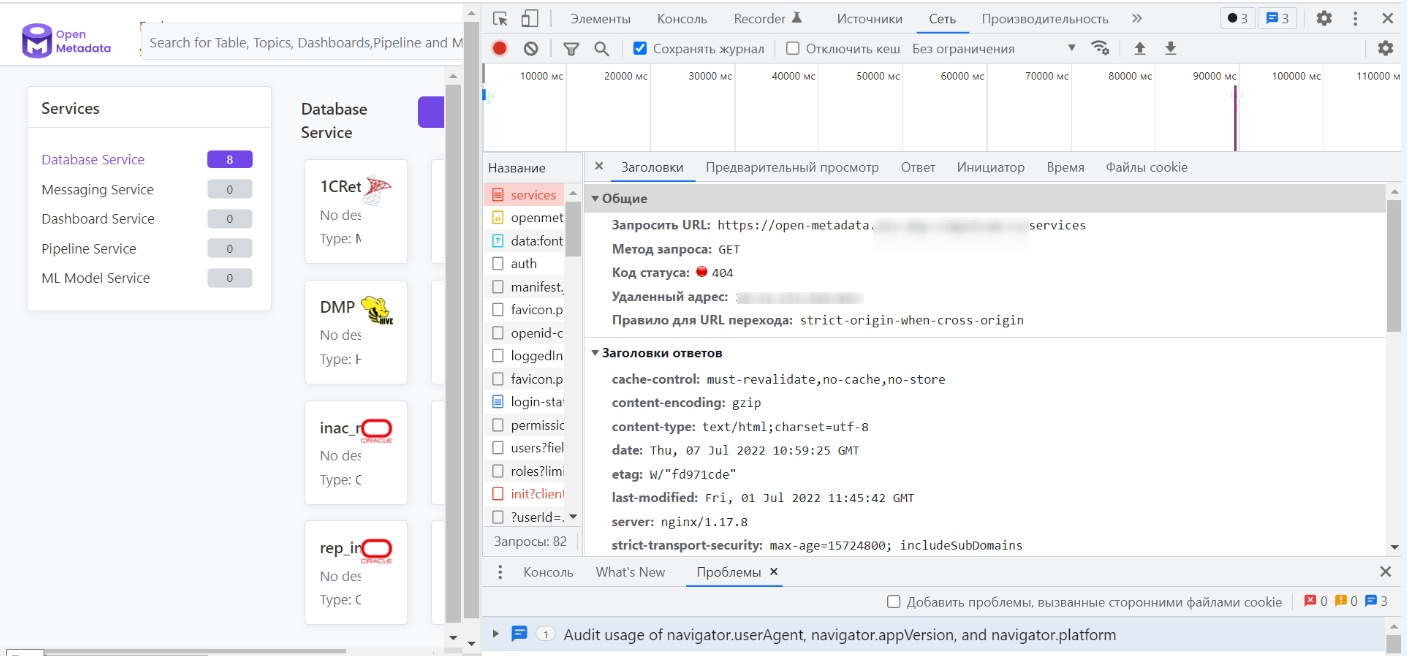Open What's New drawer tab

[x=630, y=572]
